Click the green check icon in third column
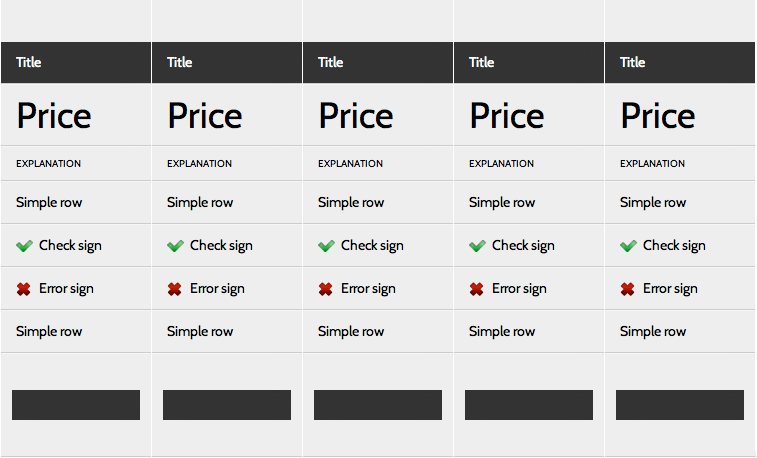The width and height of the screenshot is (757, 458). [326, 246]
